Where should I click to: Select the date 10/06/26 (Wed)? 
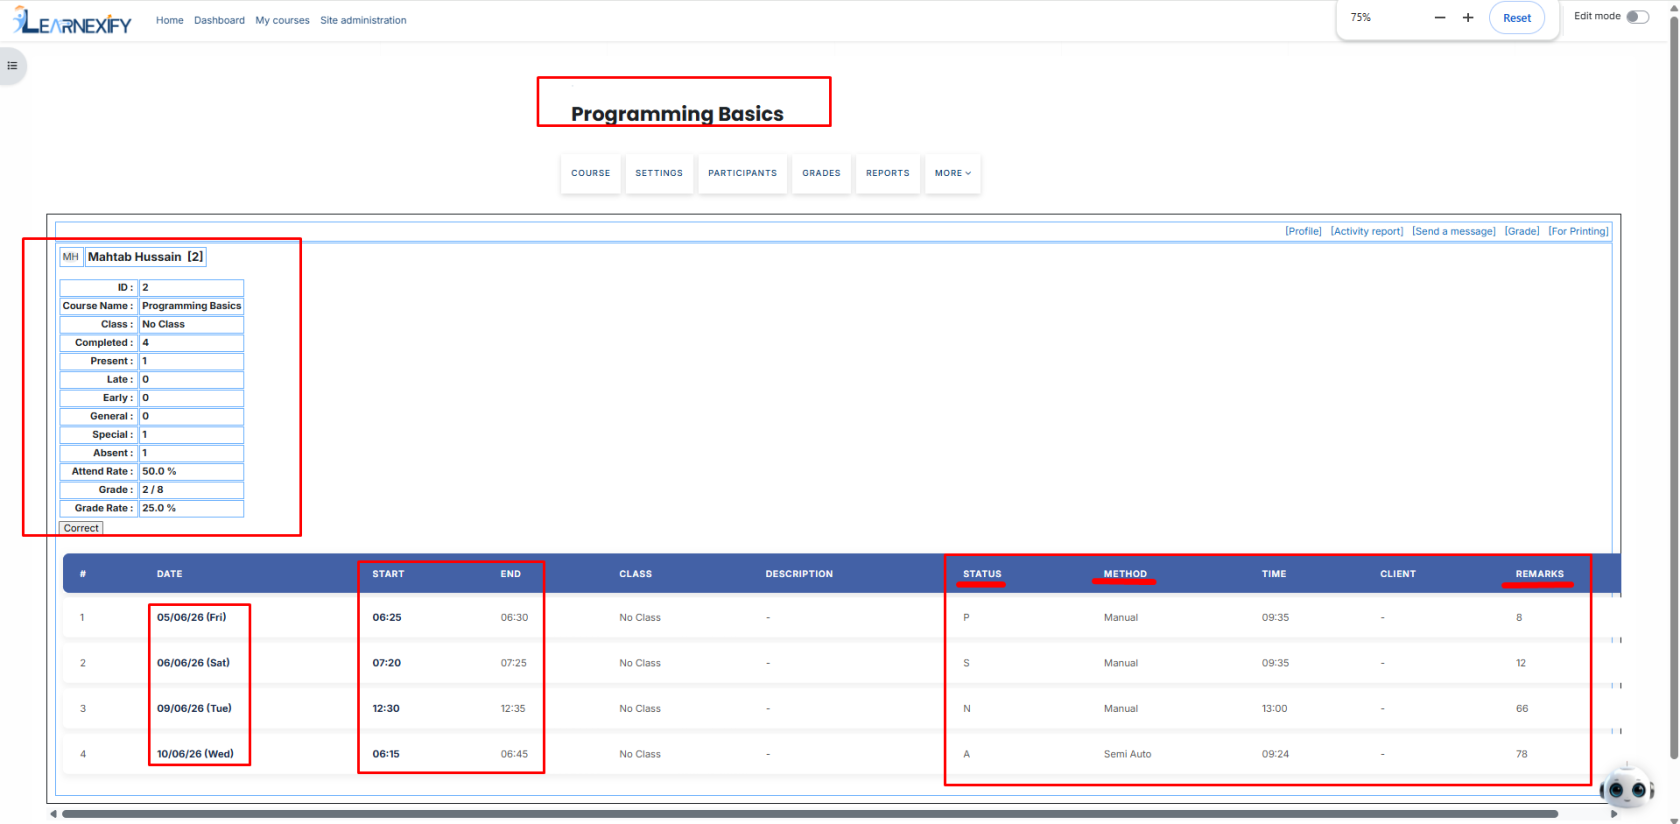(x=195, y=754)
